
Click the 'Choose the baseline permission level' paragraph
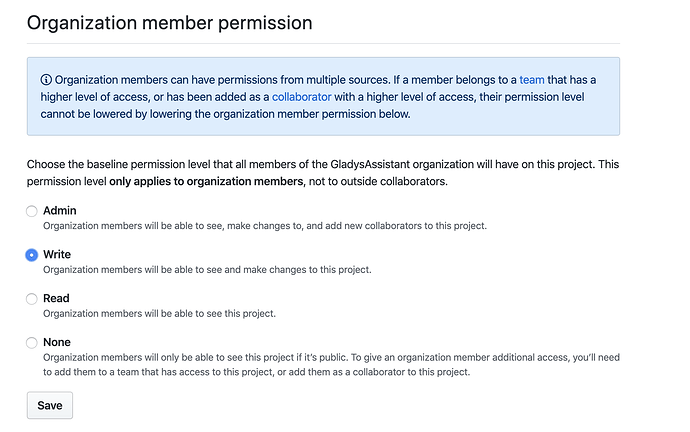coord(323,173)
